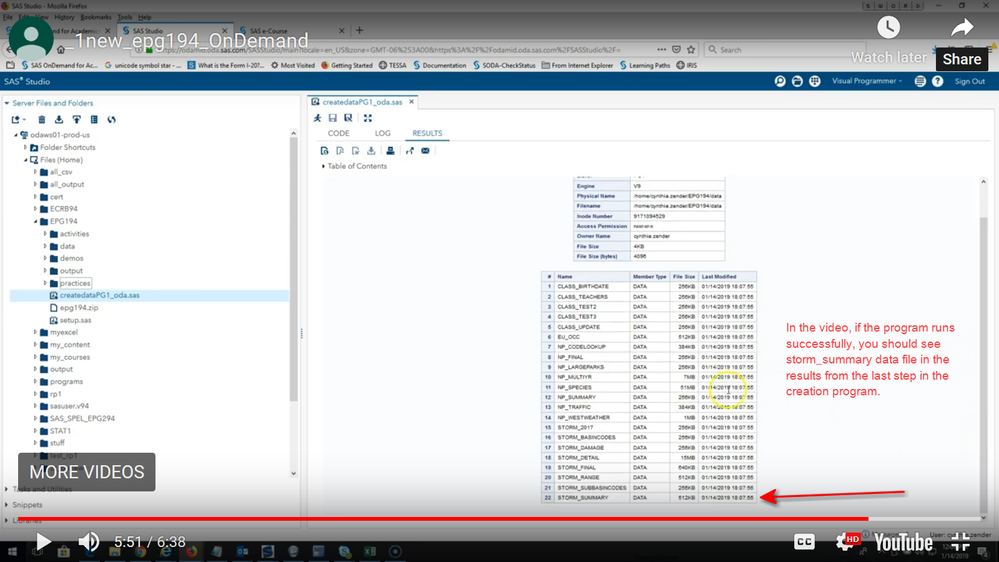Save the program with the floppy disk icon
Viewport: 999px width, 562px height.
(333, 118)
